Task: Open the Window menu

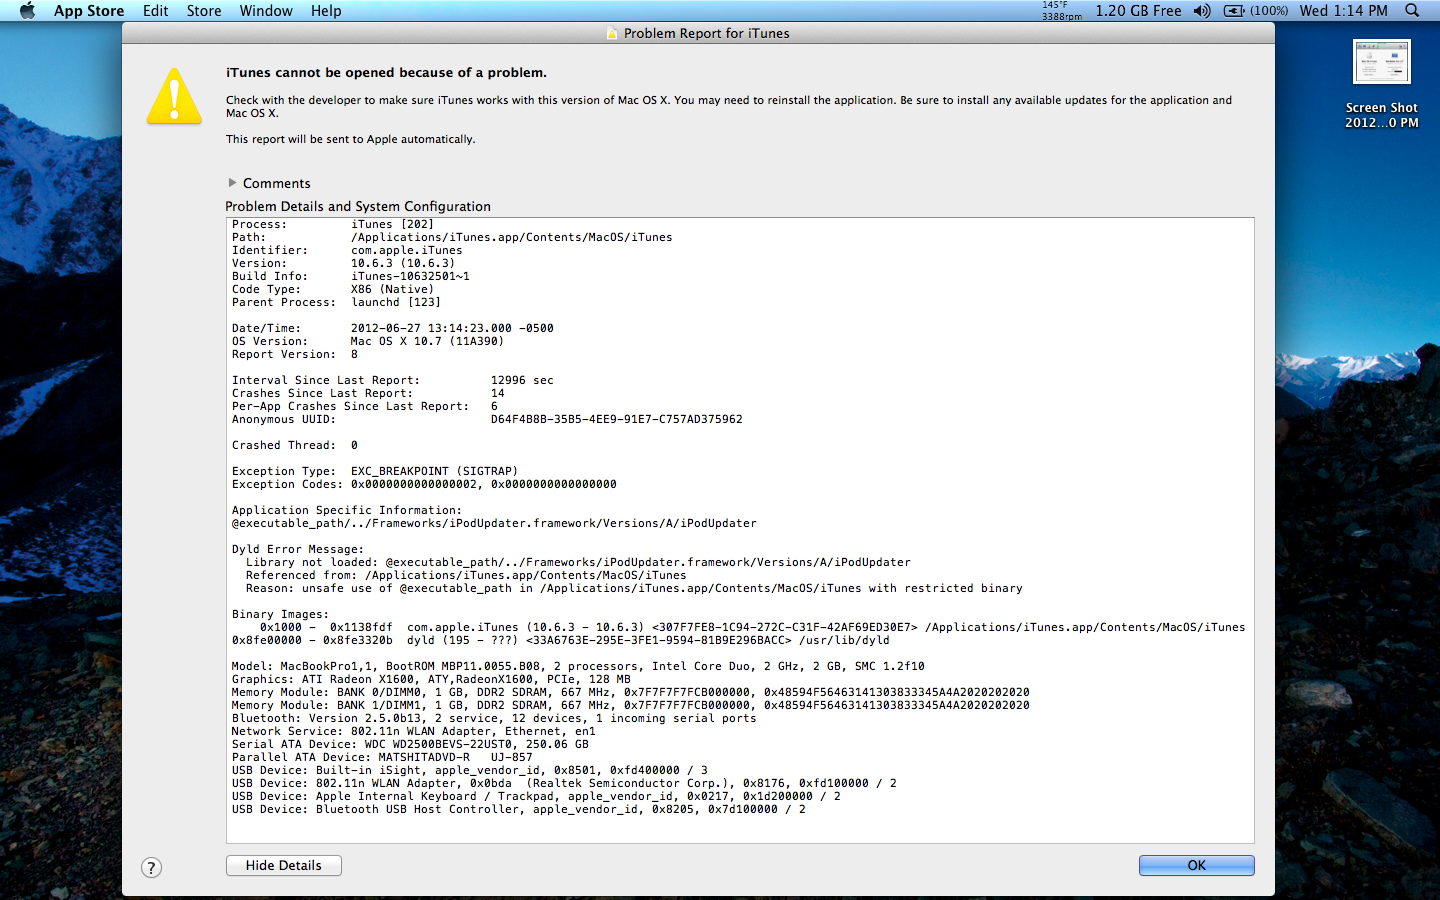Action: tap(266, 11)
